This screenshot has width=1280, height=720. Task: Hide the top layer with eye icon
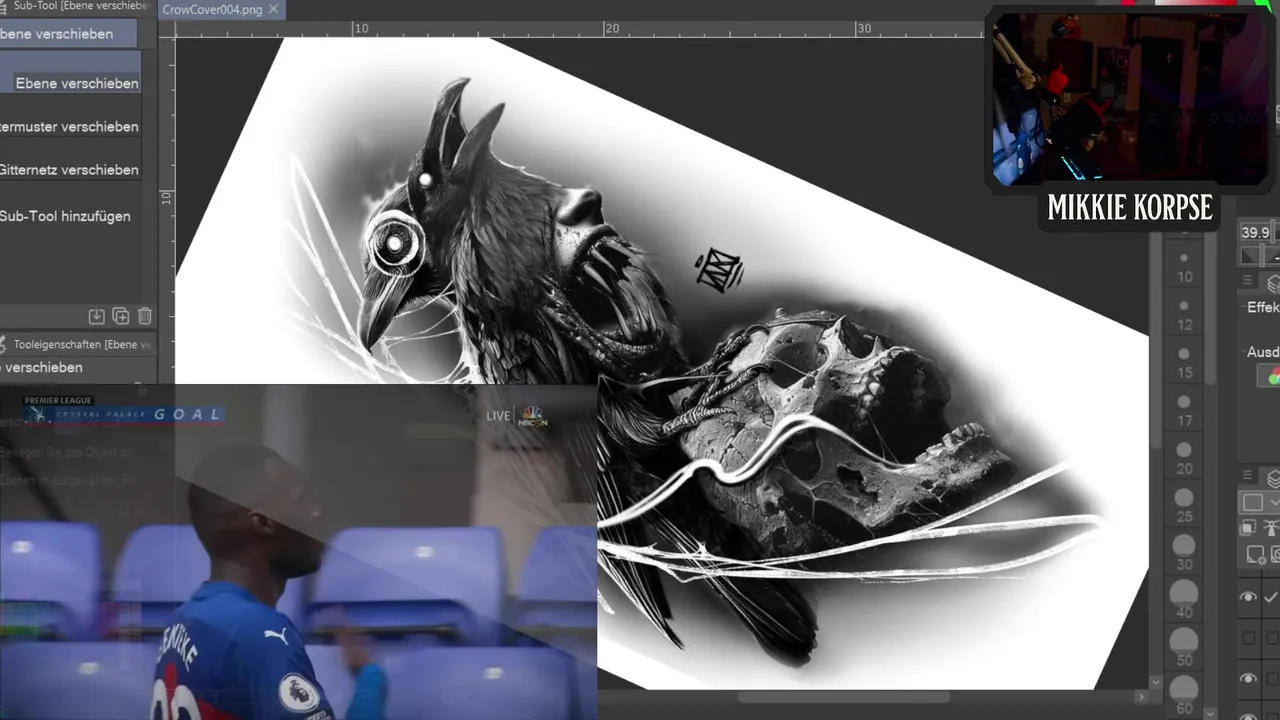pyautogui.click(x=1248, y=597)
